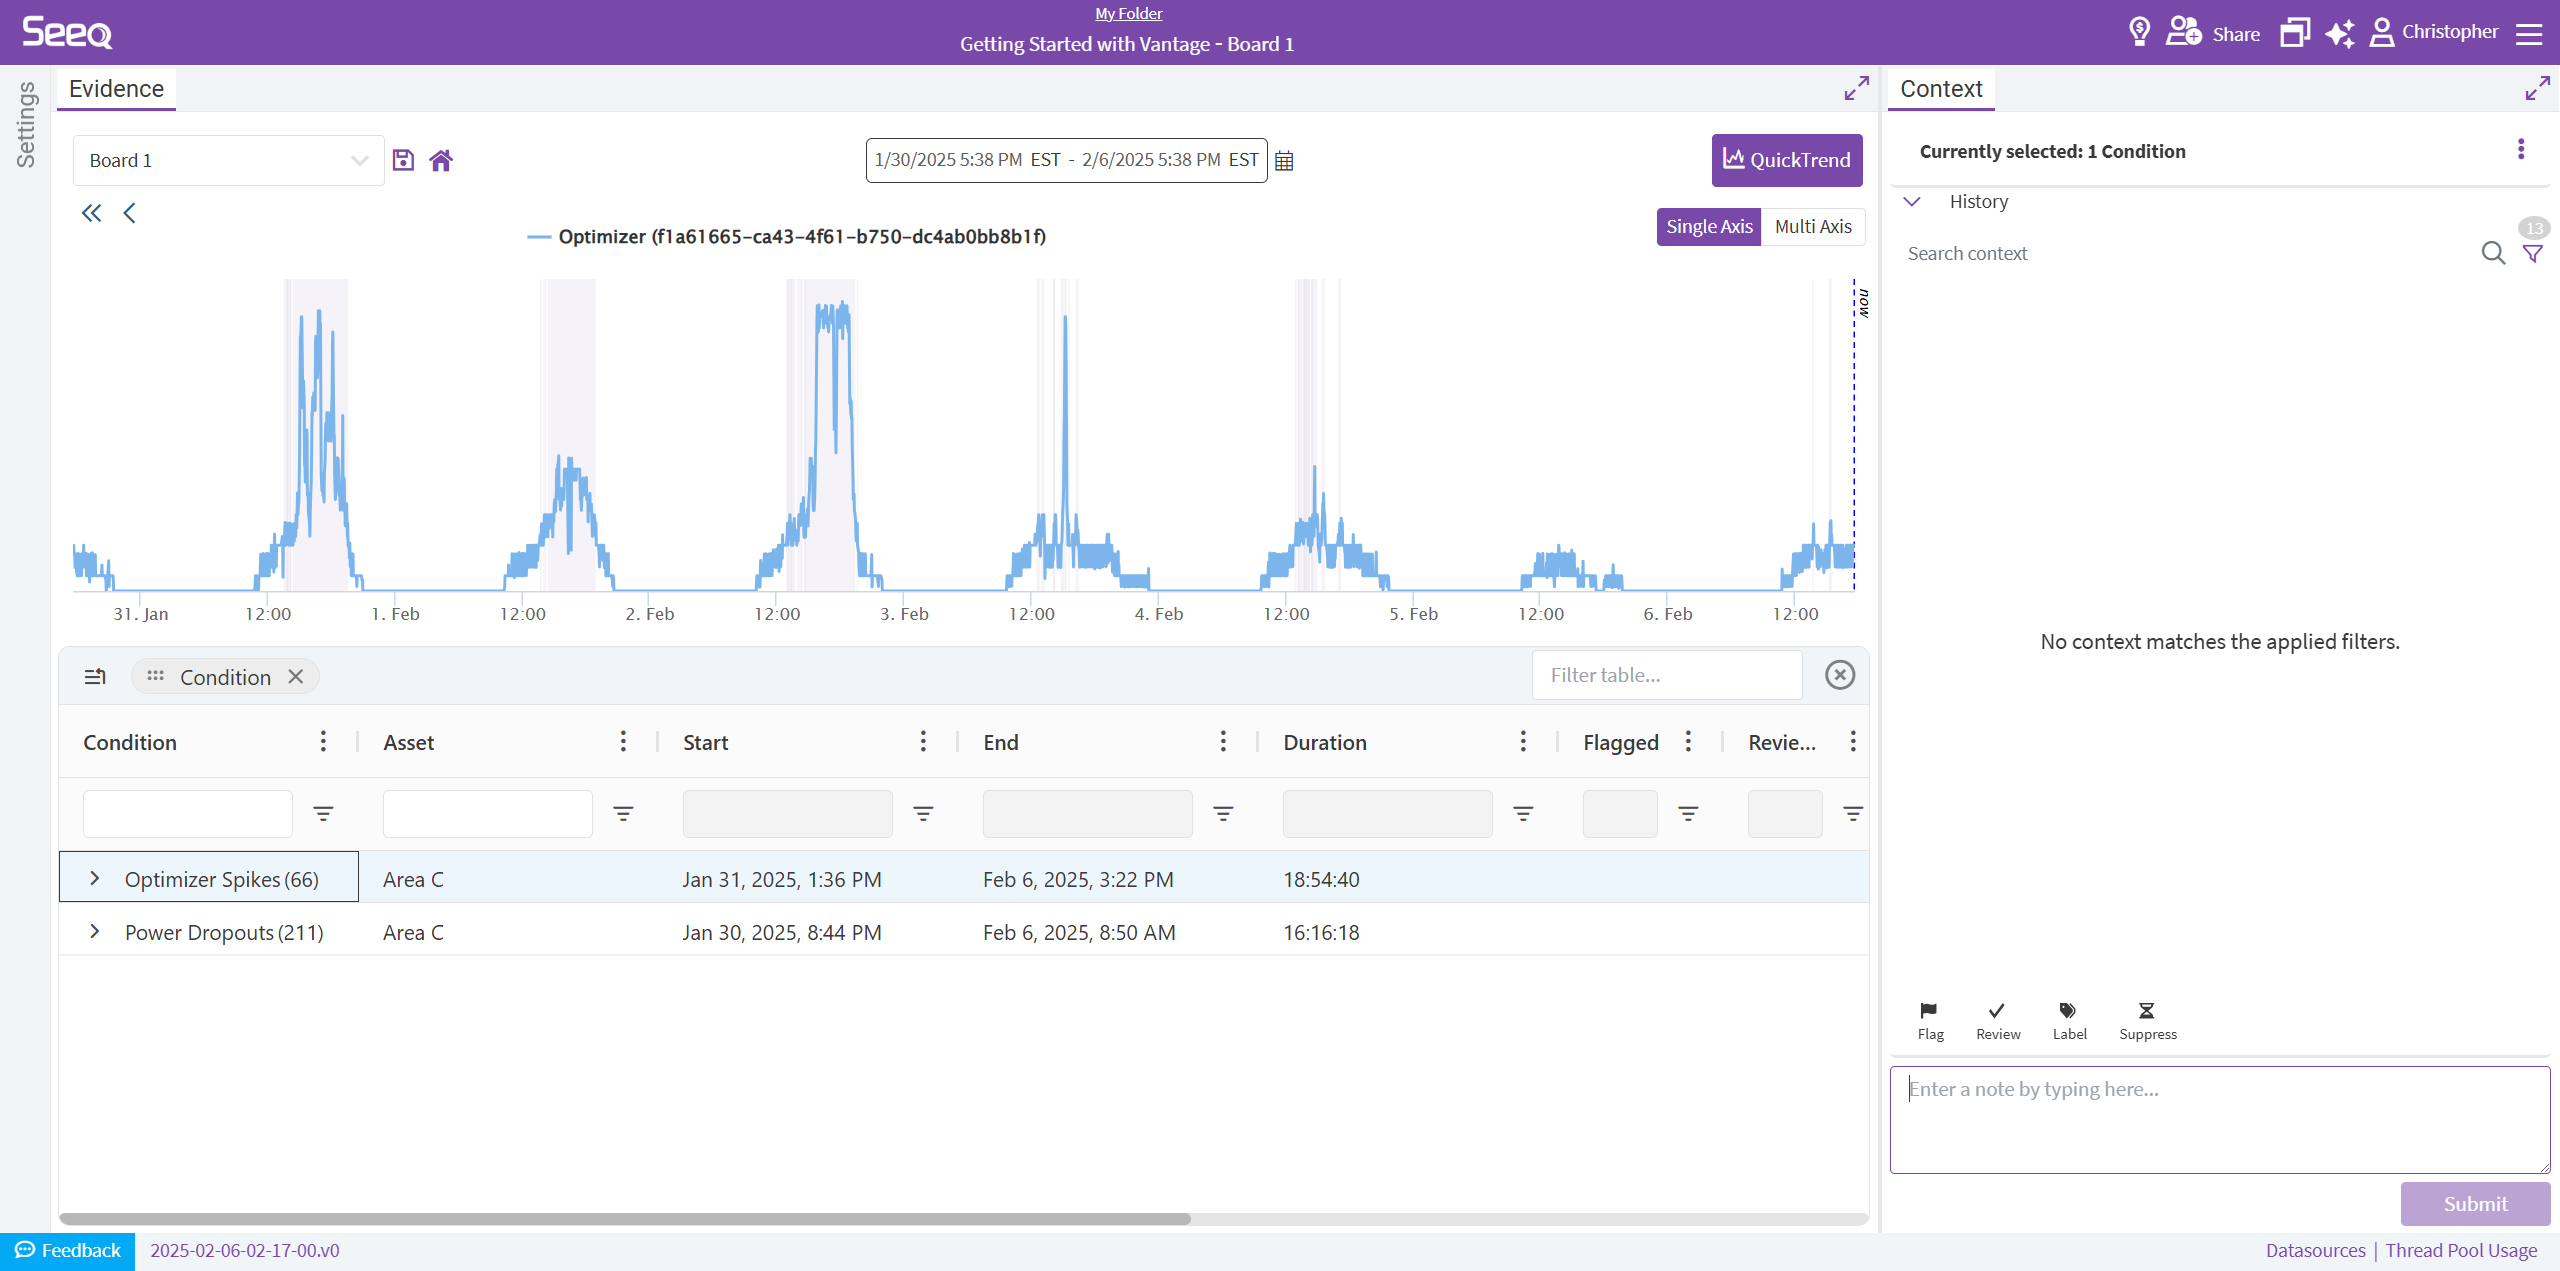Image resolution: width=2560 pixels, height=1271 pixels.
Task: Open the Board 1 dropdown
Action: (x=228, y=161)
